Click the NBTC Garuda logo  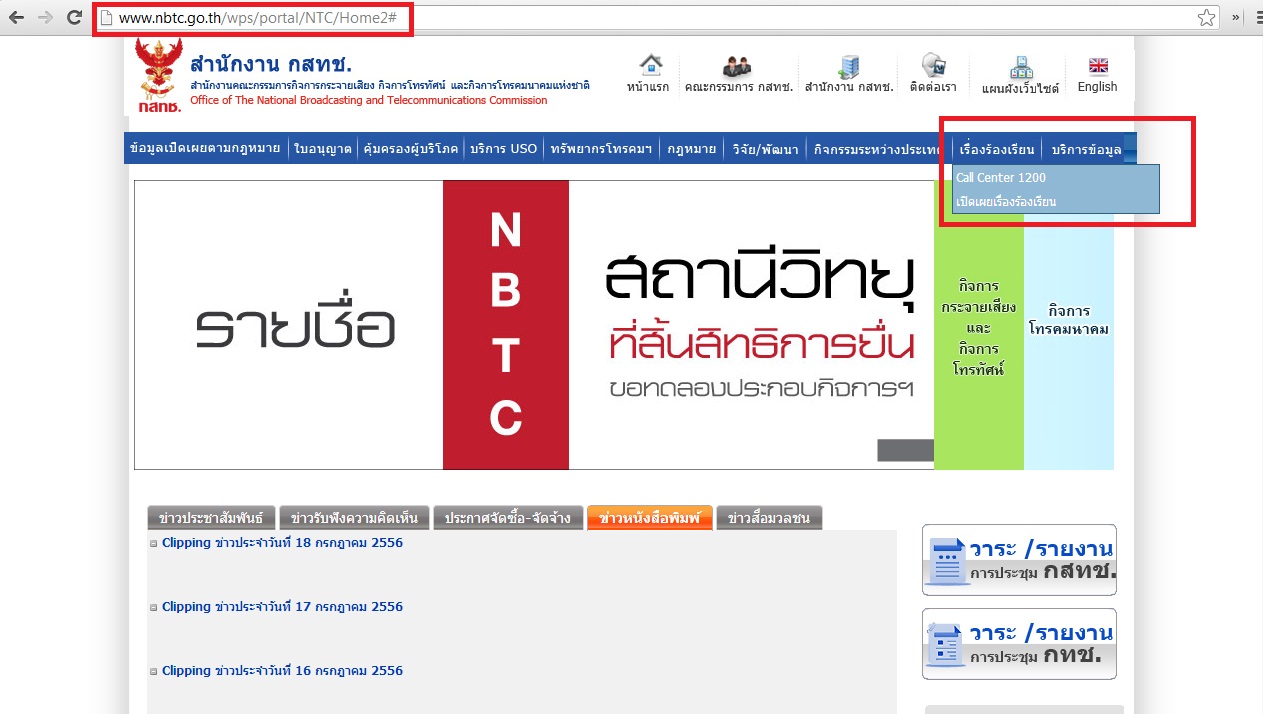point(159,77)
